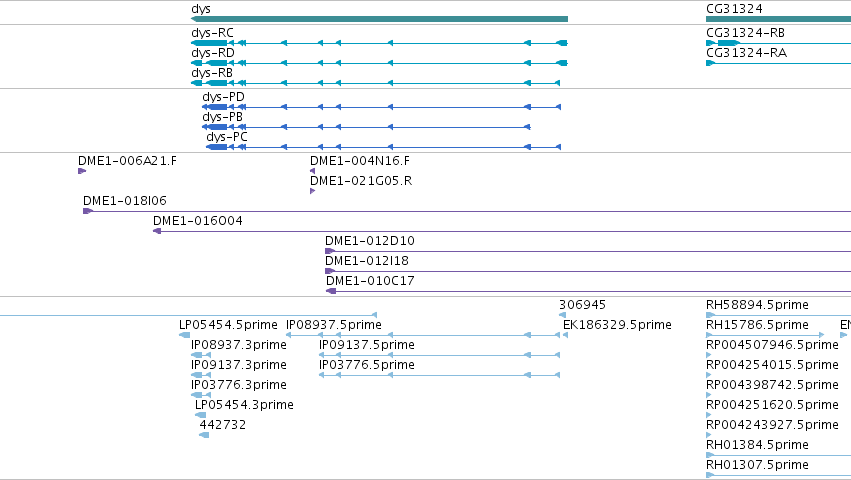Click the RH01307.5prime EST label
This screenshot has height=480, width=851.
click(757, 465)
